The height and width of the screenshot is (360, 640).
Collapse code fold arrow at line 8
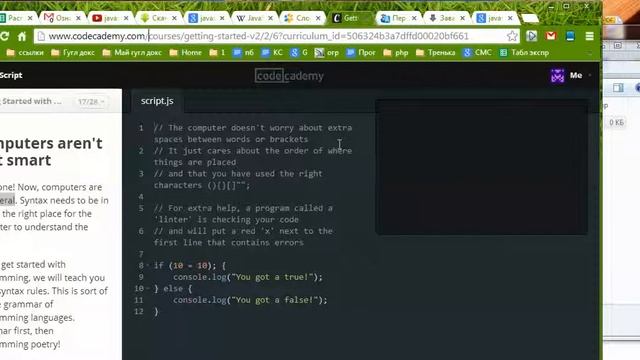tap(147, 266)
